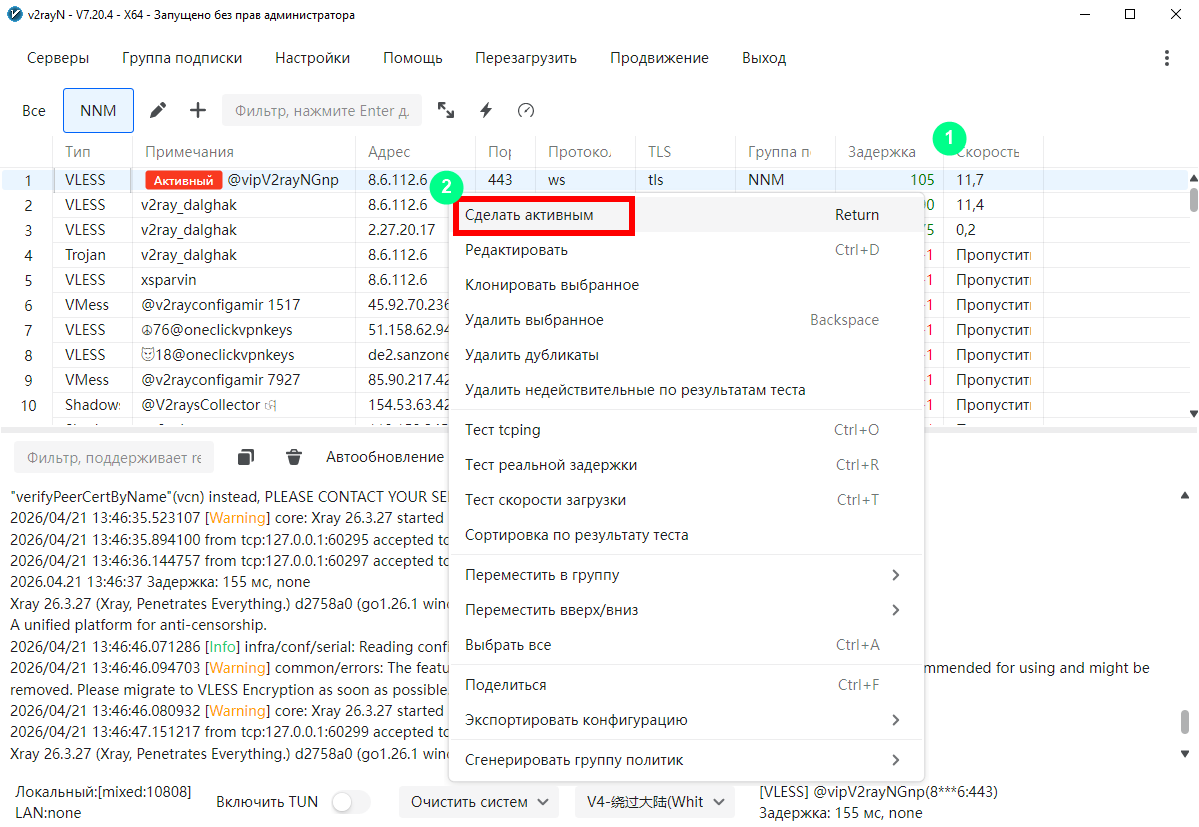Choose Сделать активным from context menu
The width and height of the screenshot is (1199, 827).
541,215
